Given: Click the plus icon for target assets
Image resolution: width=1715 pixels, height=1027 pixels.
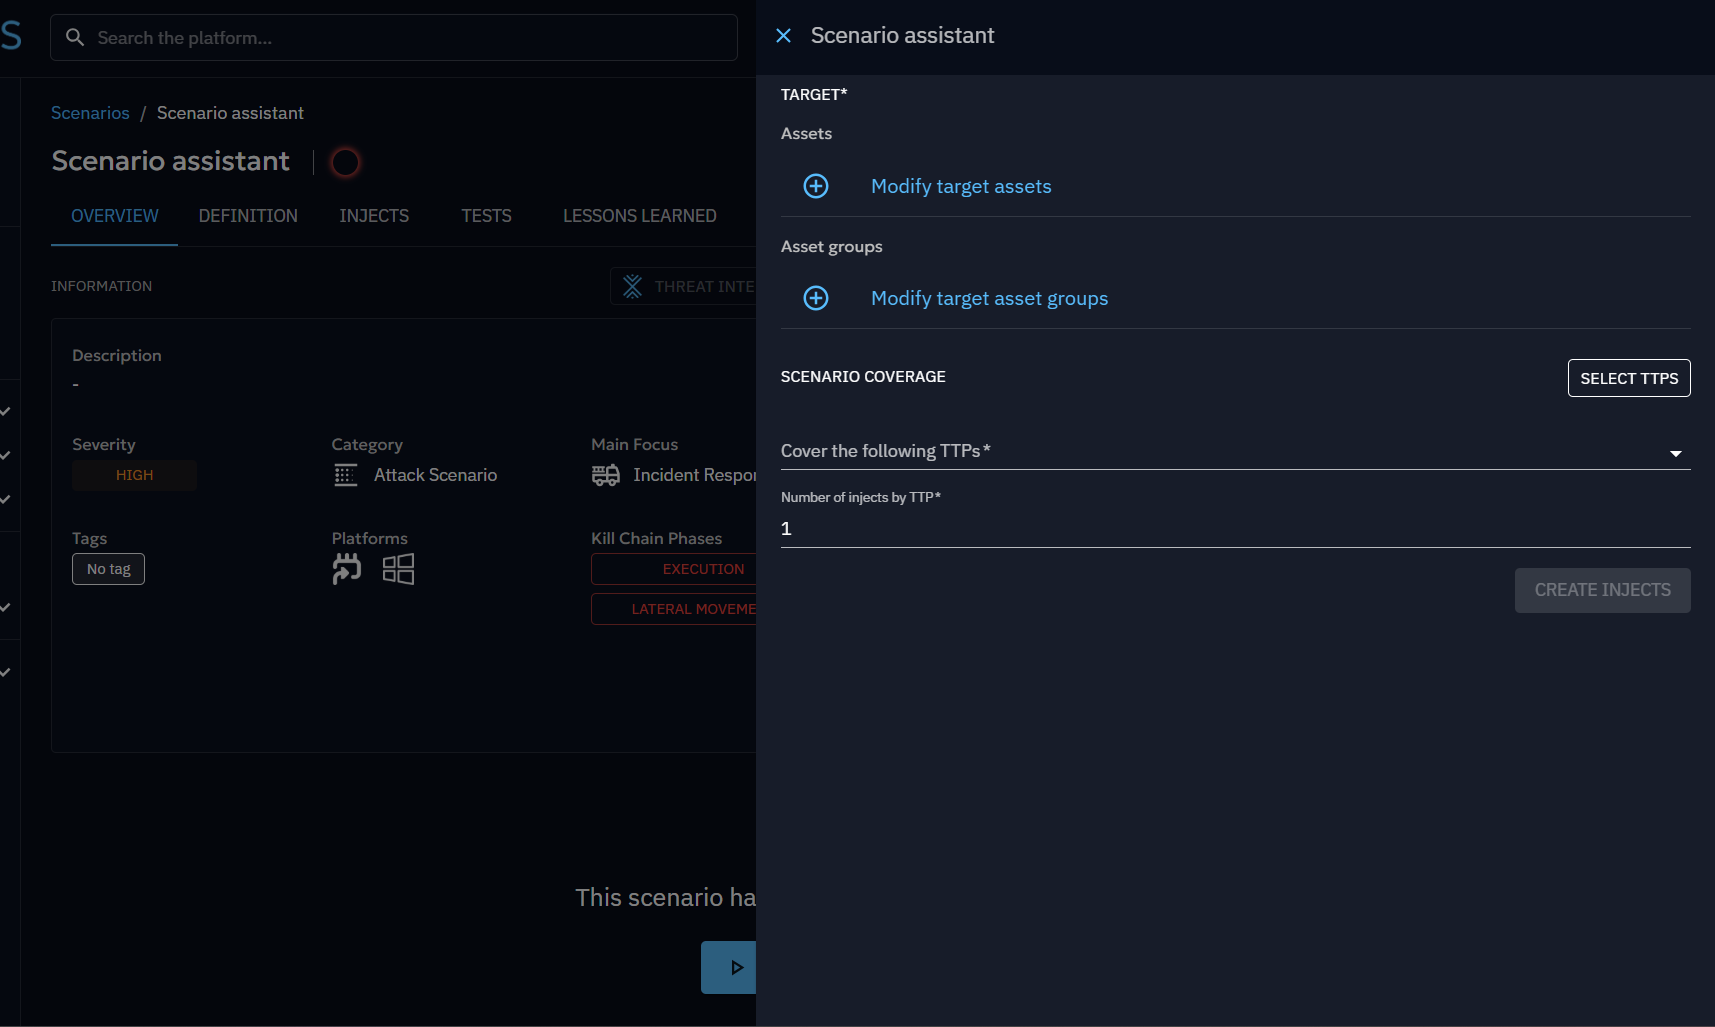Looking at the screenshot, I should (816, 186).
